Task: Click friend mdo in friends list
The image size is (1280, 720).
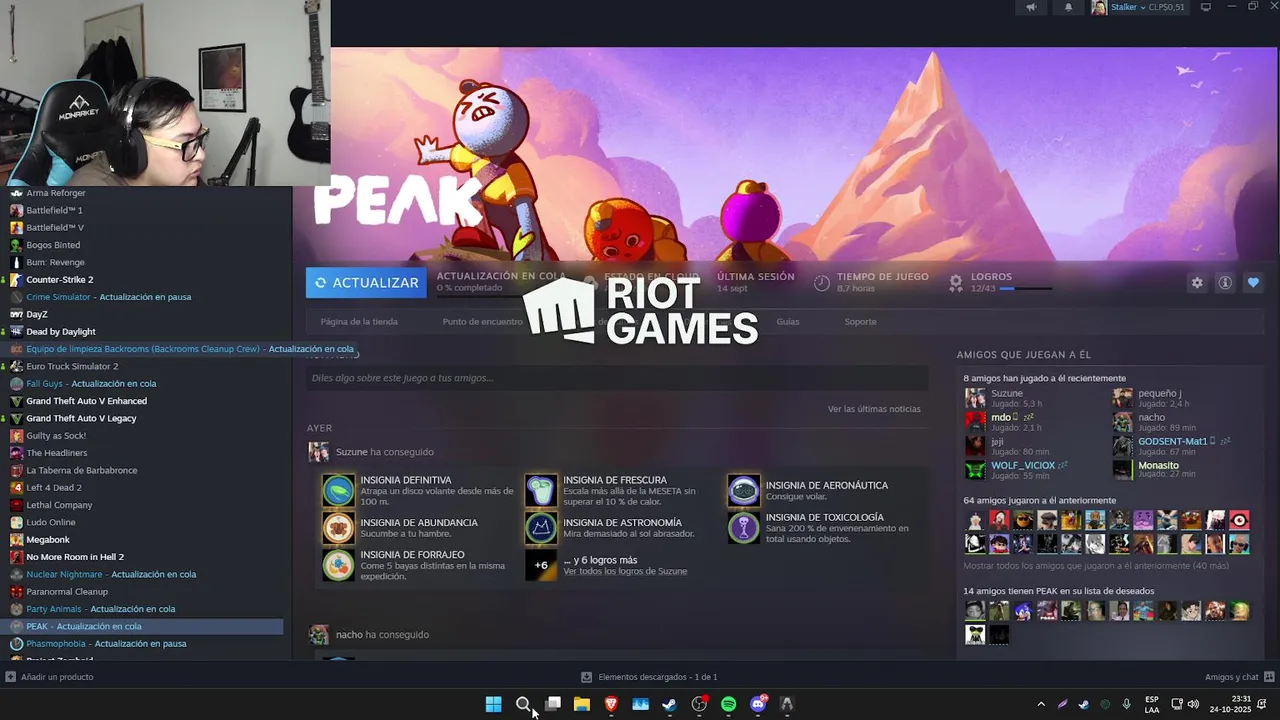Action: click(x=1000, y=417)
